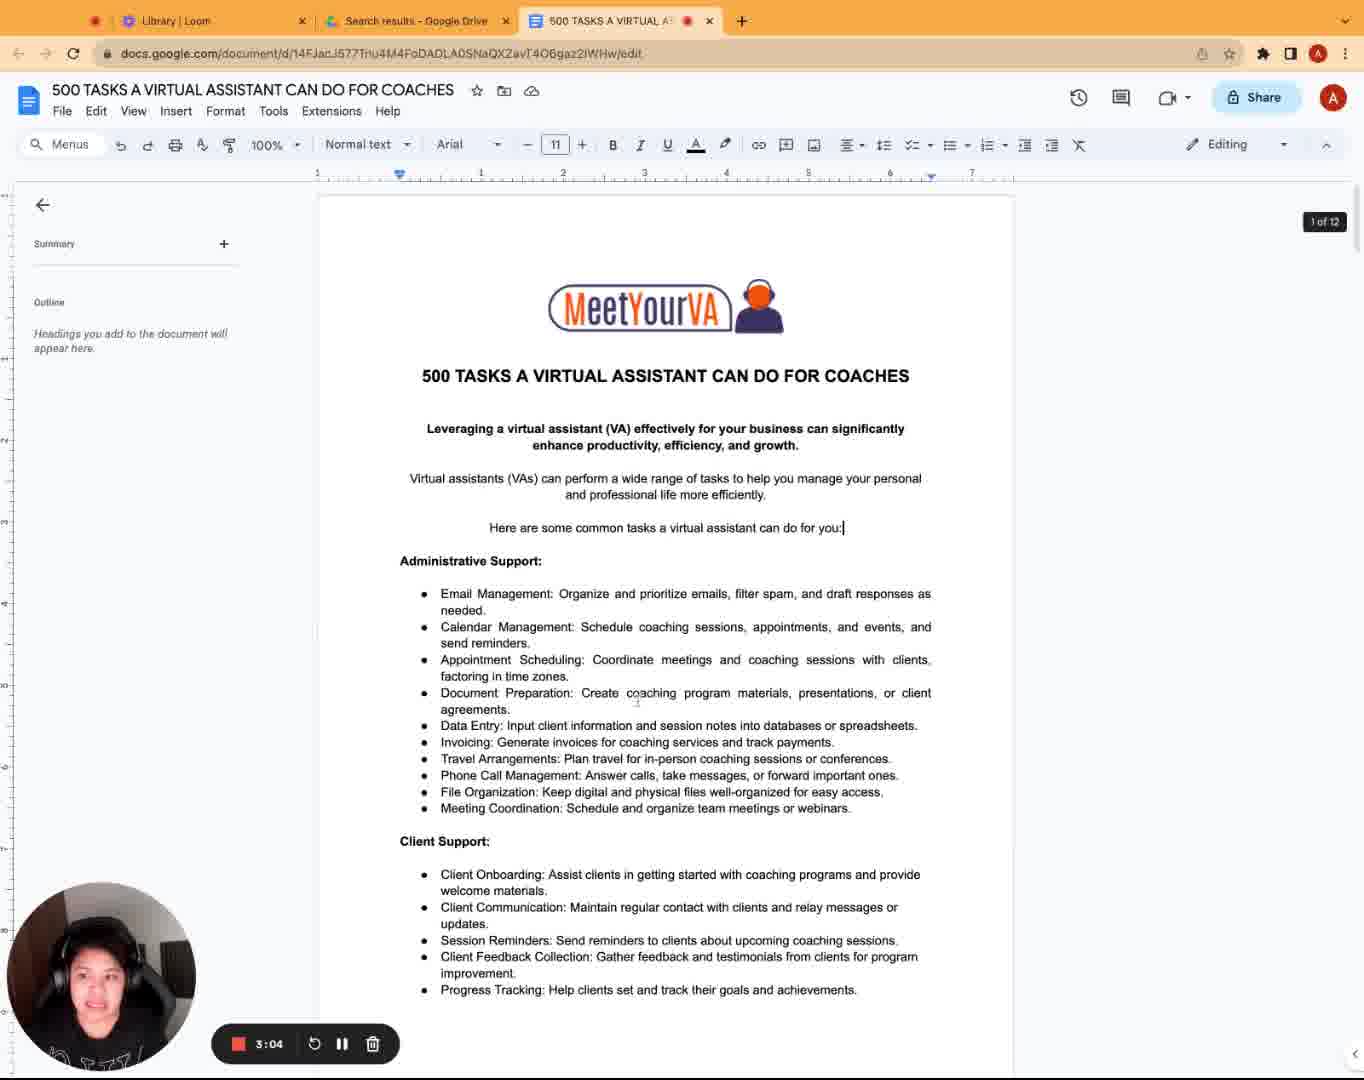Toggle italic formatting
This screenshot has width=1364, height=1080.
click(640, 145)
